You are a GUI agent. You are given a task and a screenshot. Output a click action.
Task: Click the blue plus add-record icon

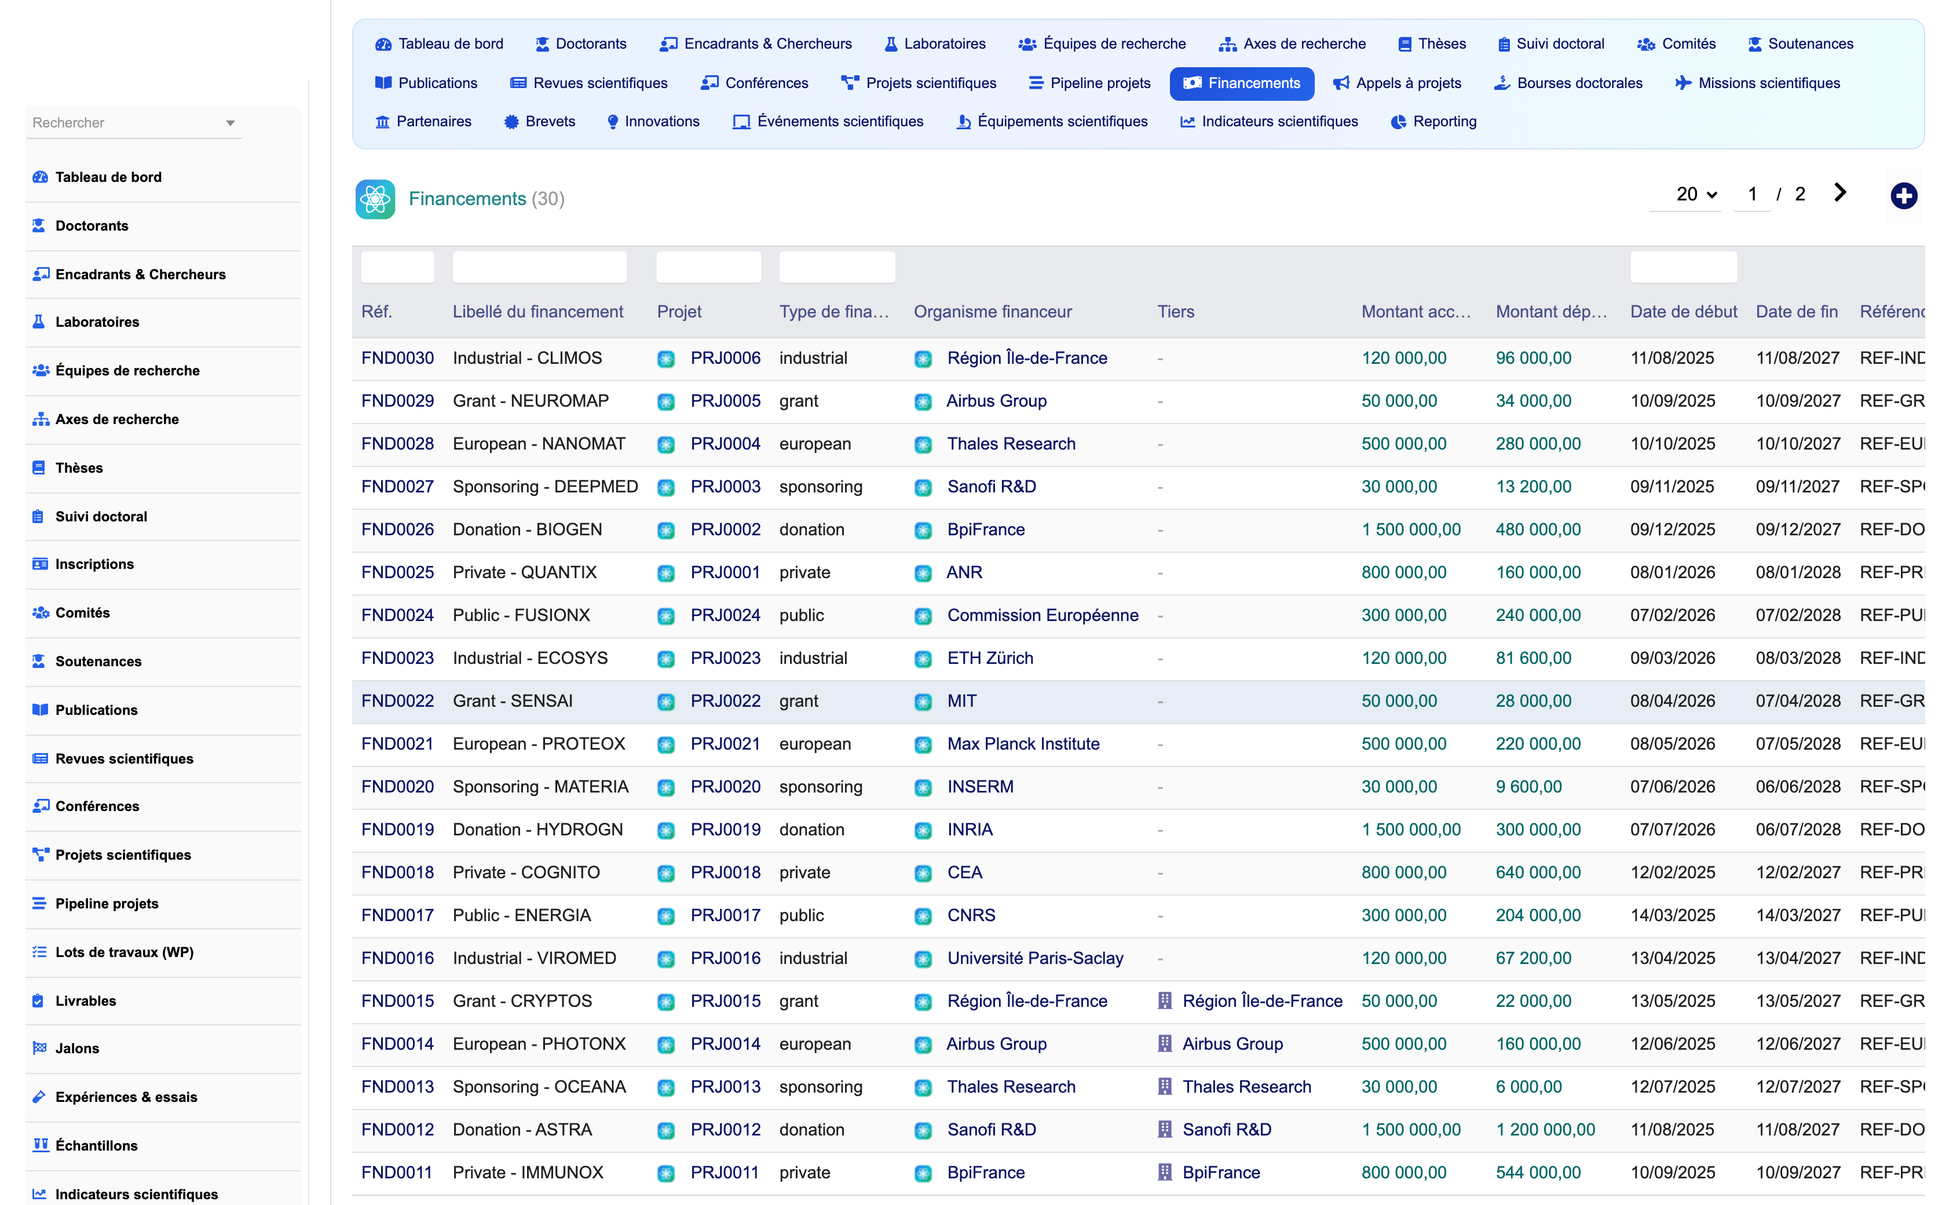click(x=1903, y=196)
